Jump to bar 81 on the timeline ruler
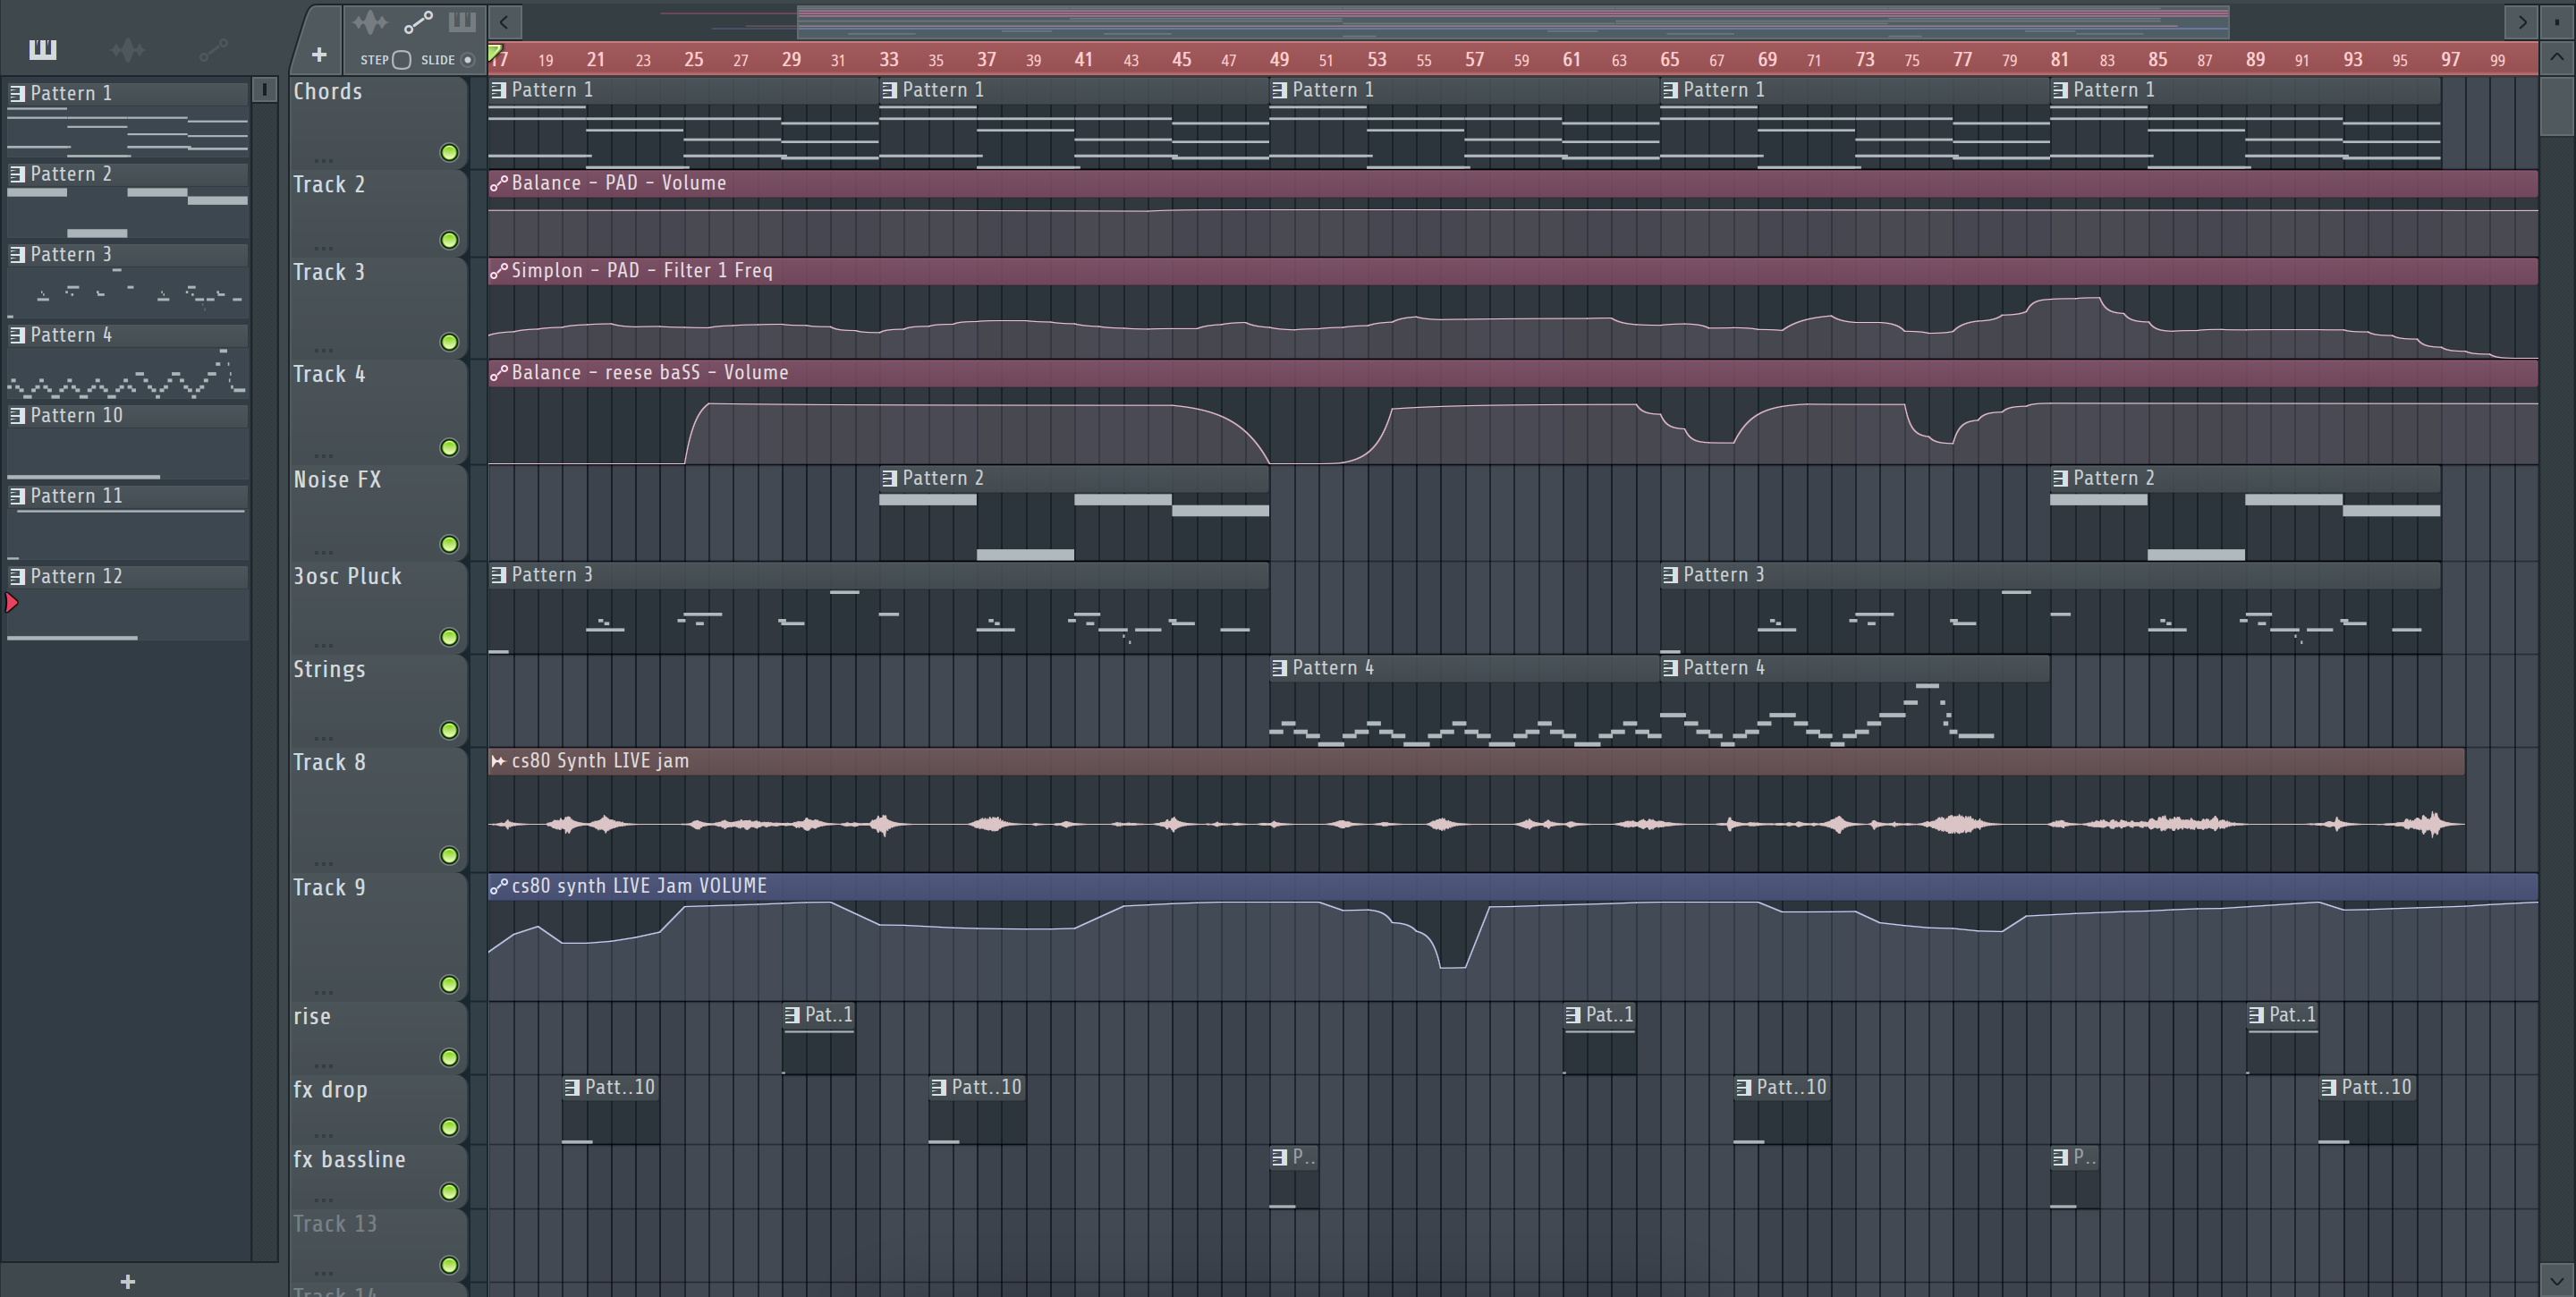This screenshot has height=1297, width=2576. [2060, 60]
